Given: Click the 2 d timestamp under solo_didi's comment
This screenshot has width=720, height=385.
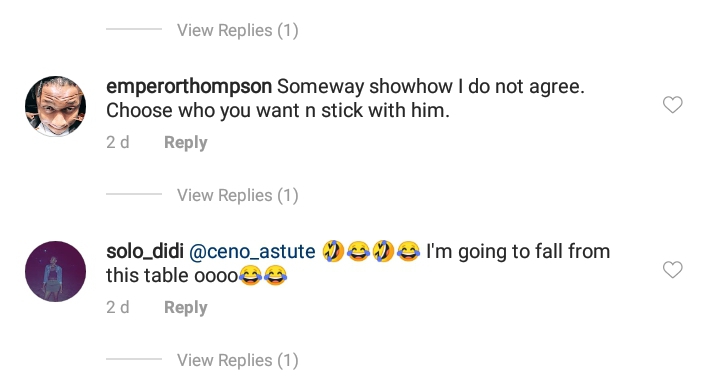Looking at the screenshot, I should pos(118,307).
